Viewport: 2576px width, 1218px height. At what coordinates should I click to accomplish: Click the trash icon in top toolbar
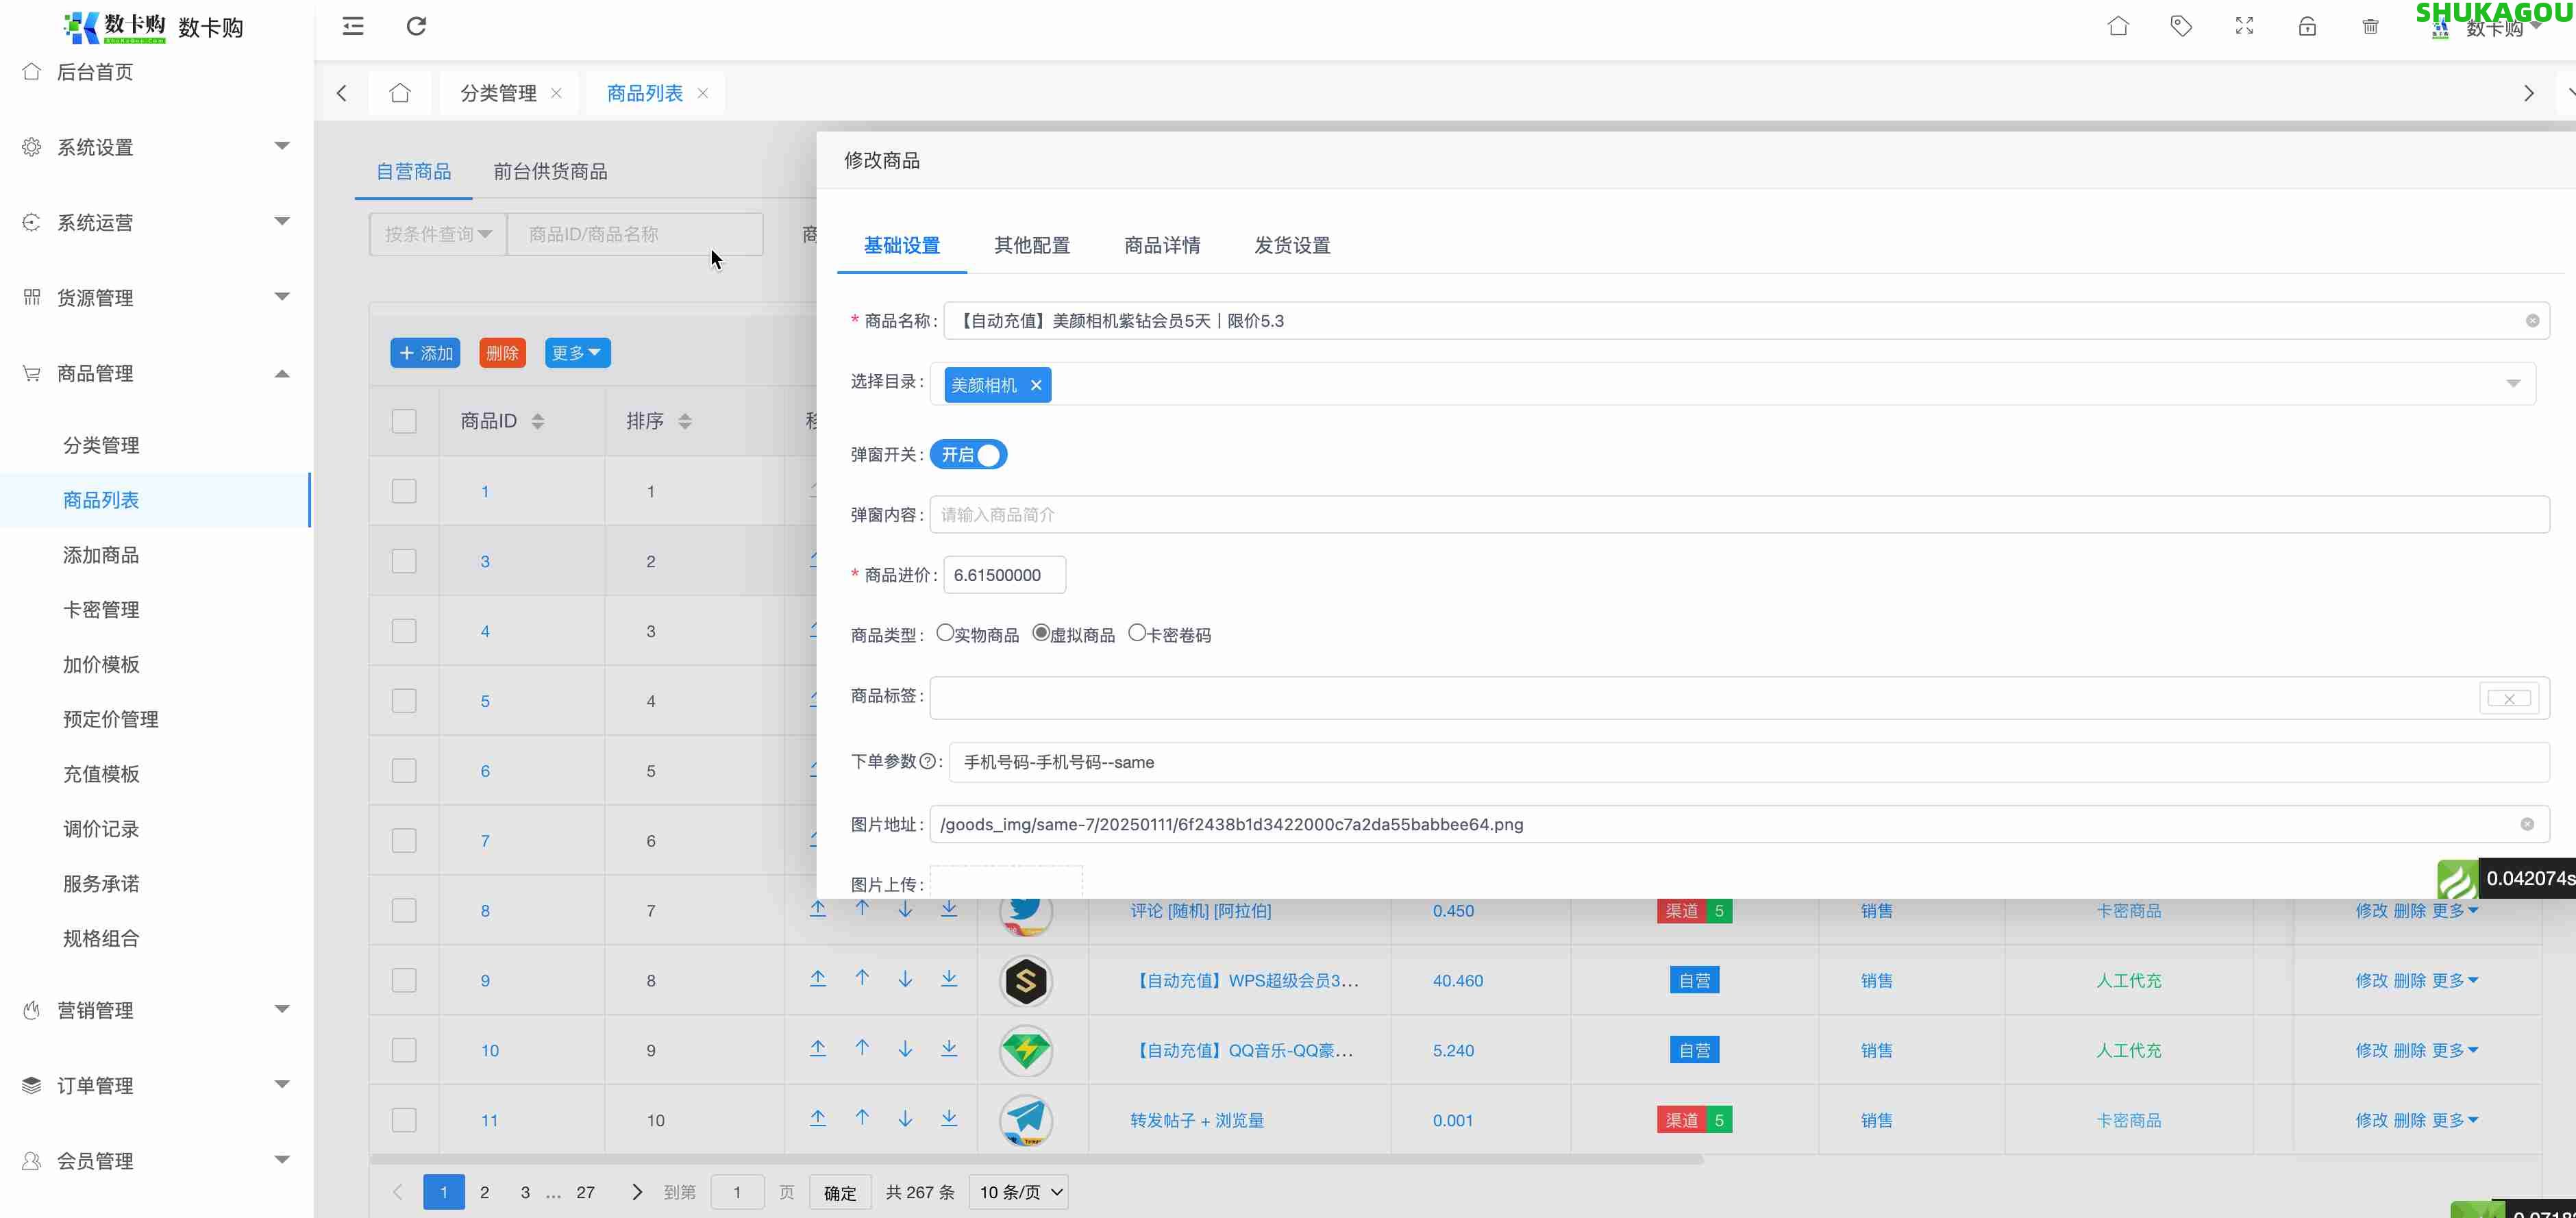coord(2370,26)
